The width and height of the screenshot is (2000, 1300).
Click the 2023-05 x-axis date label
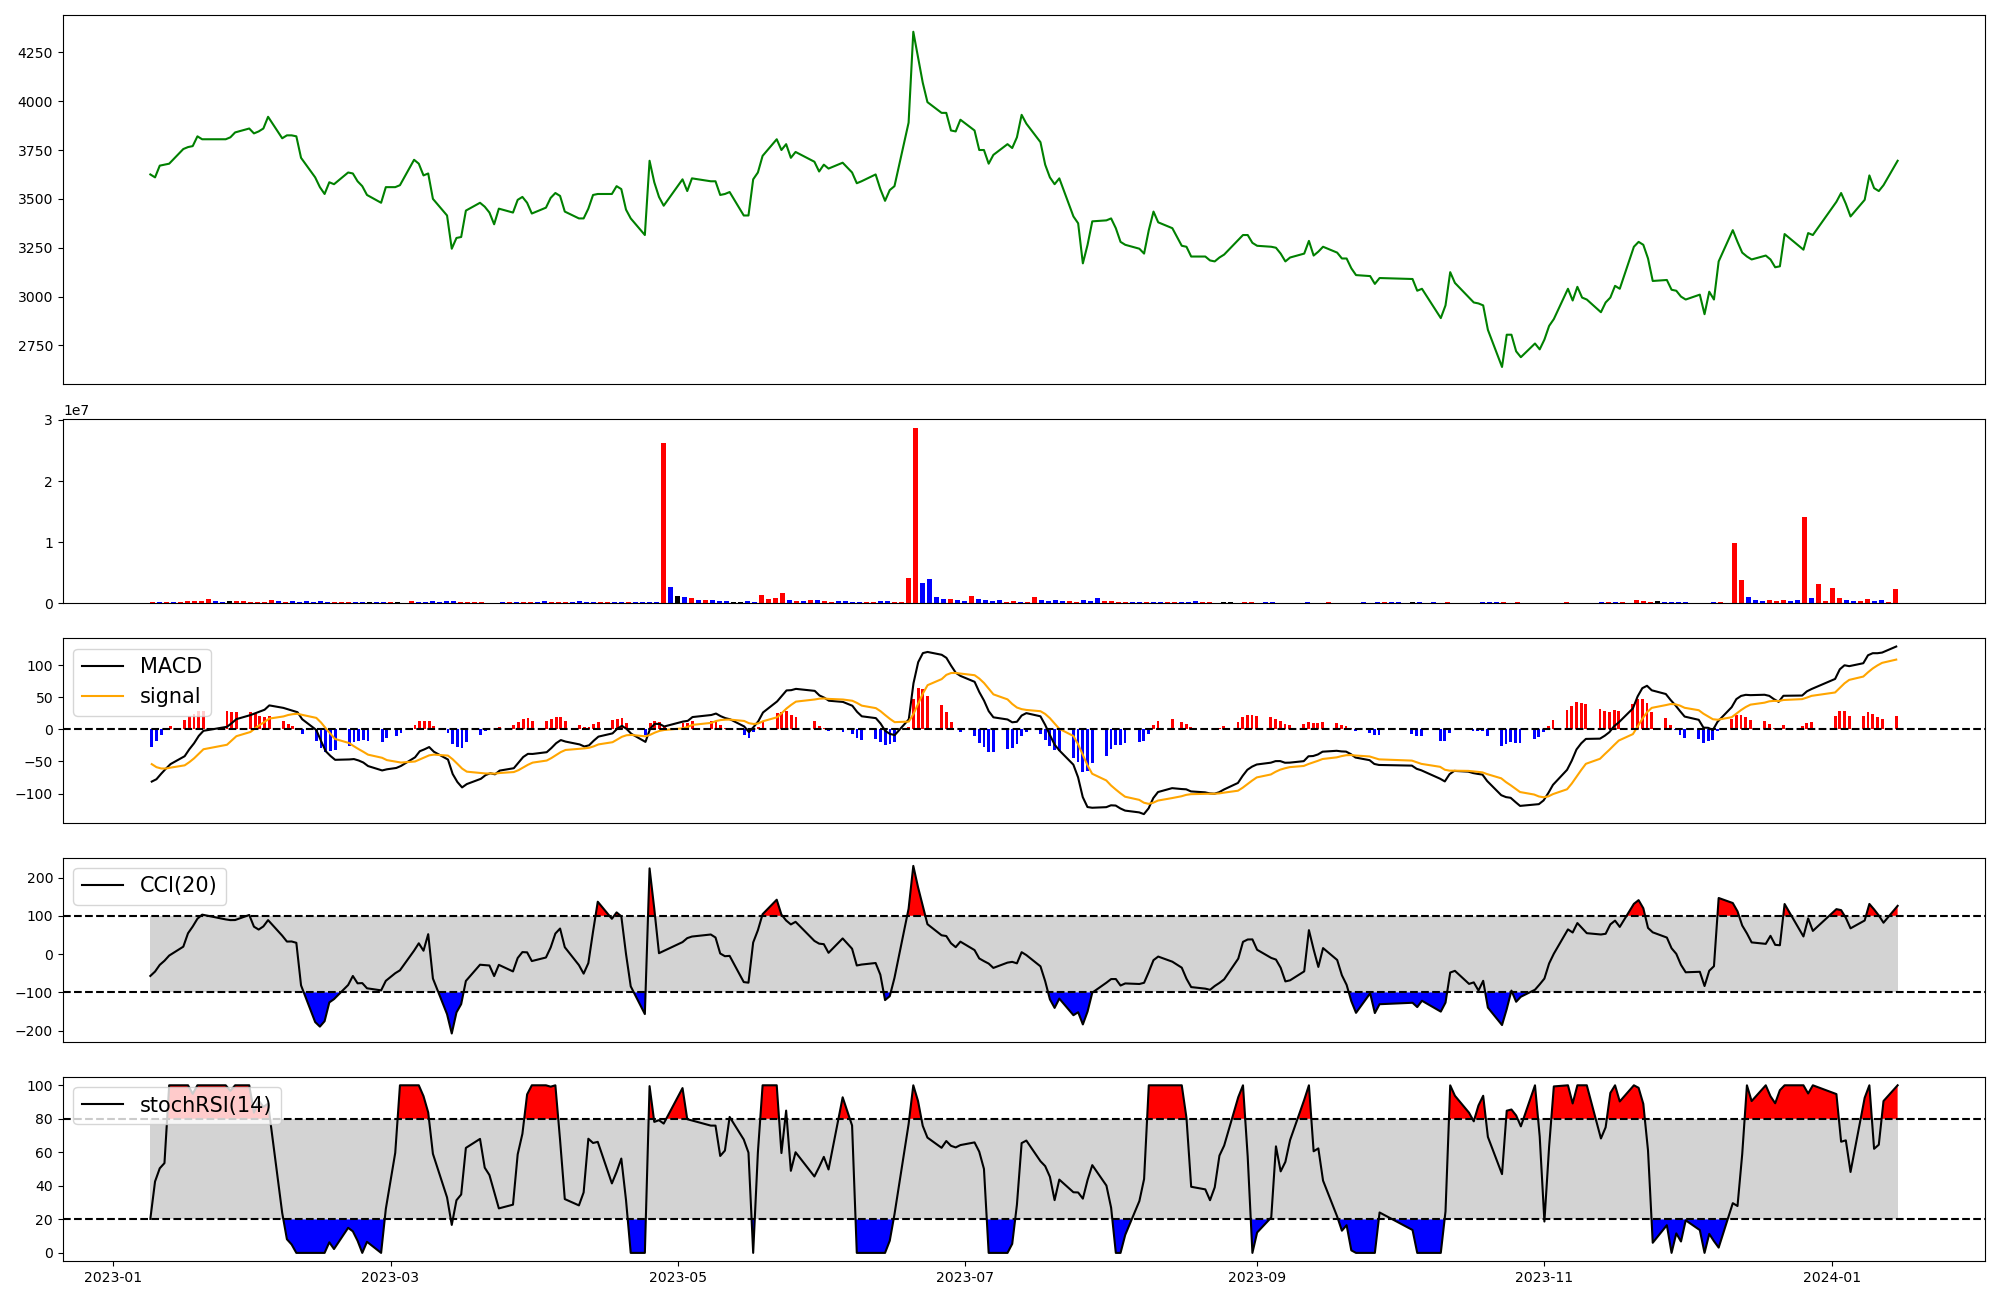(678, 1277)
